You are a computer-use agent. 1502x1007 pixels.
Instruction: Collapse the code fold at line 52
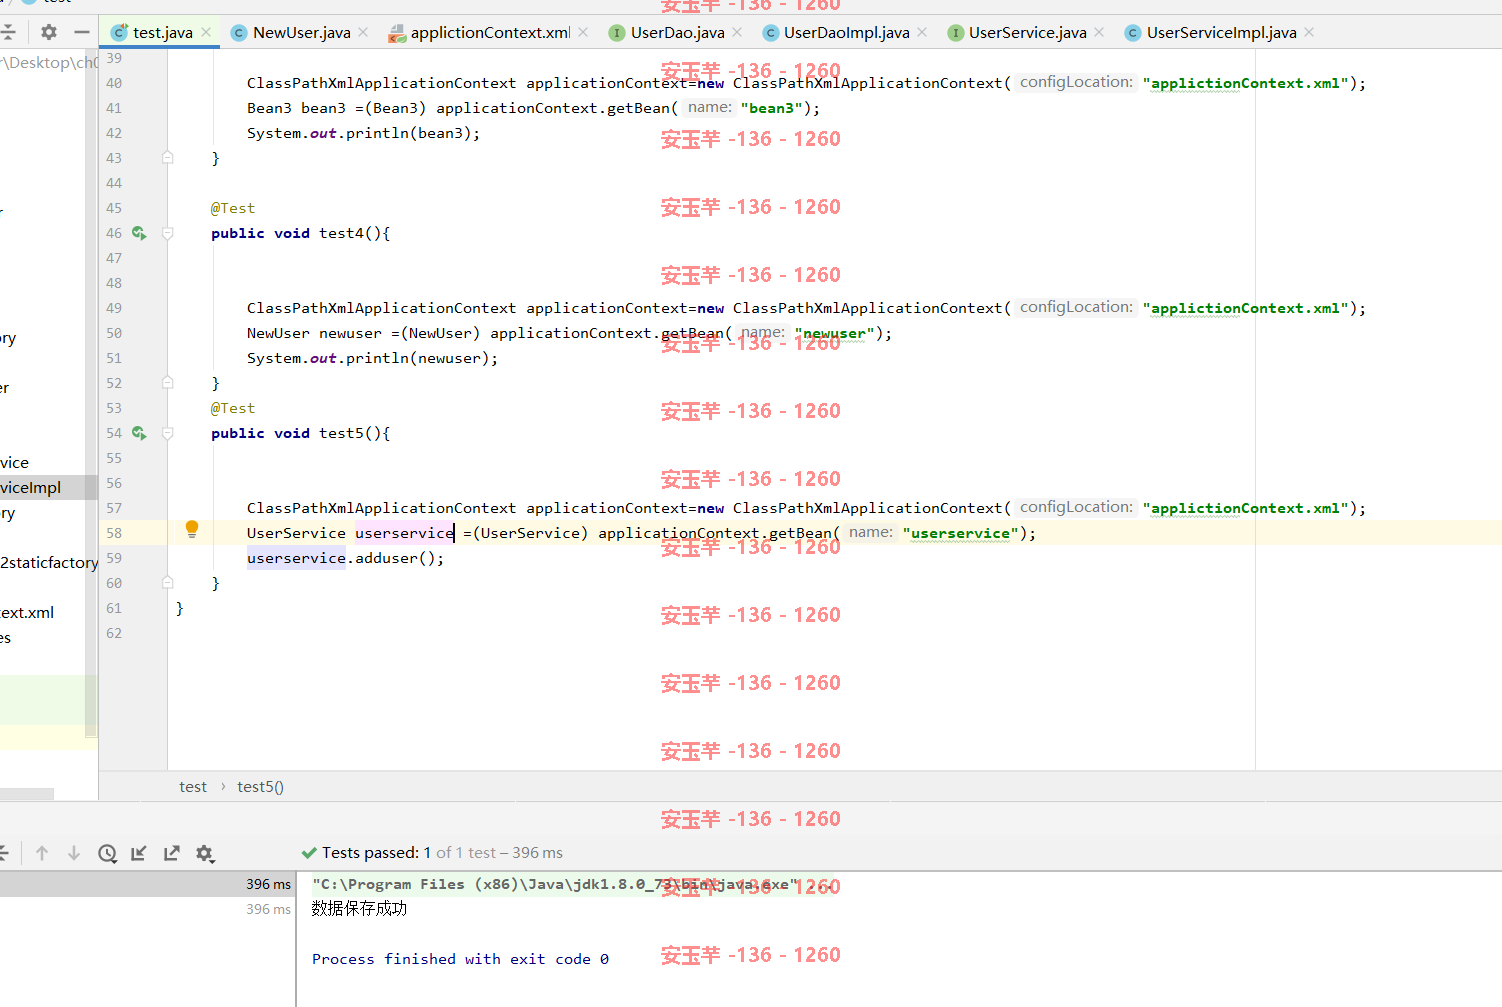click(x=168, y=383)
